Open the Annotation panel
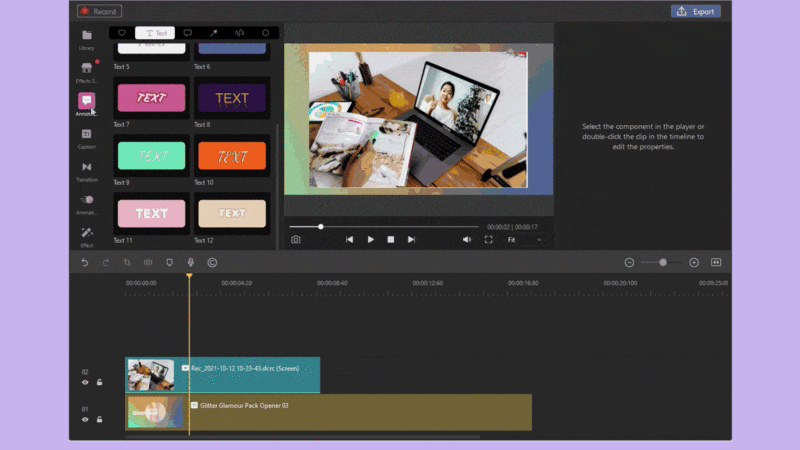Viewport: 800px width, 450px height. point(87,104)
